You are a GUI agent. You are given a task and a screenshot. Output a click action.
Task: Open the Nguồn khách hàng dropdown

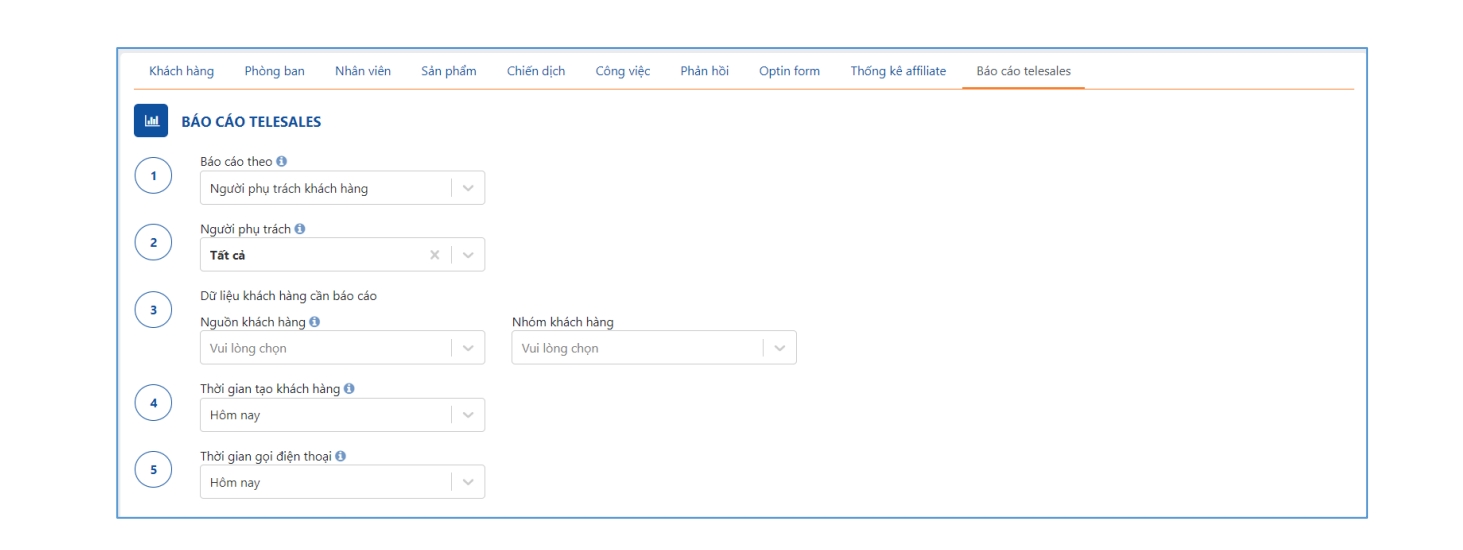point(468,348)
